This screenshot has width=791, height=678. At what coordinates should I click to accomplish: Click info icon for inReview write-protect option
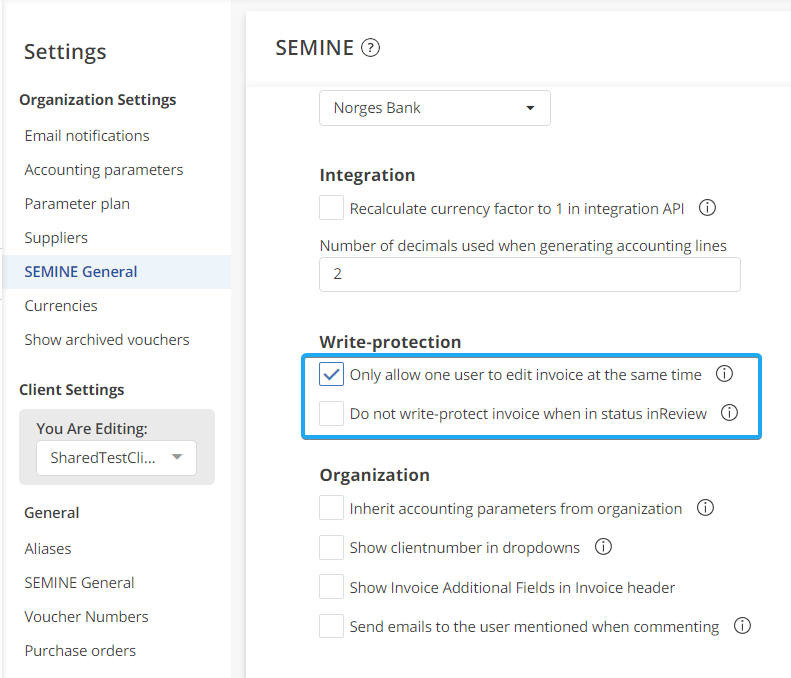[730, 412]
